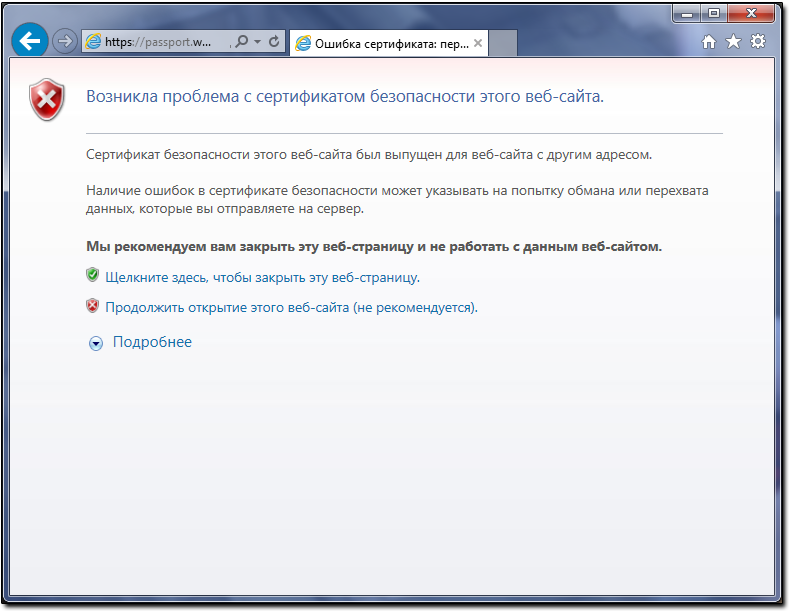Go back with the blue back arrow
This screenshot has height=612, width=790.
[30, 40]
